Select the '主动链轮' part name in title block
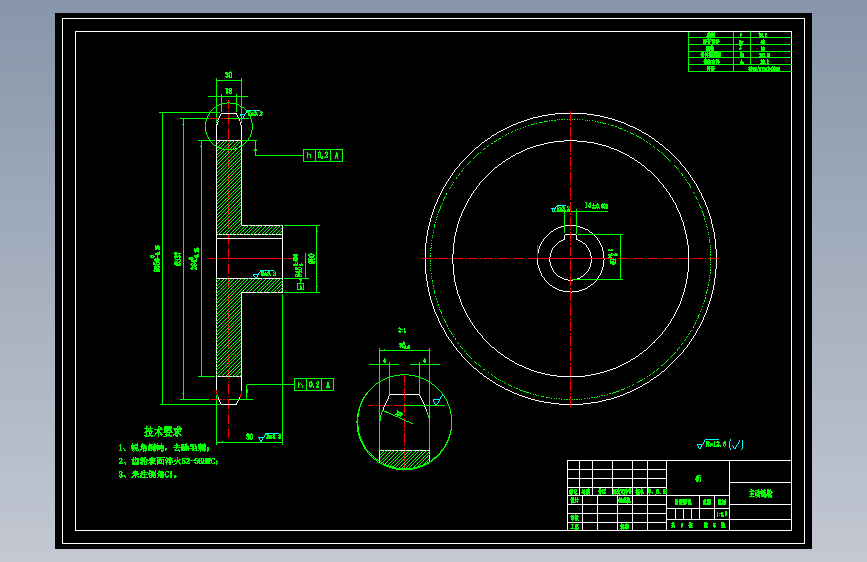Screen dimensions: 867x562 point(761,493)
